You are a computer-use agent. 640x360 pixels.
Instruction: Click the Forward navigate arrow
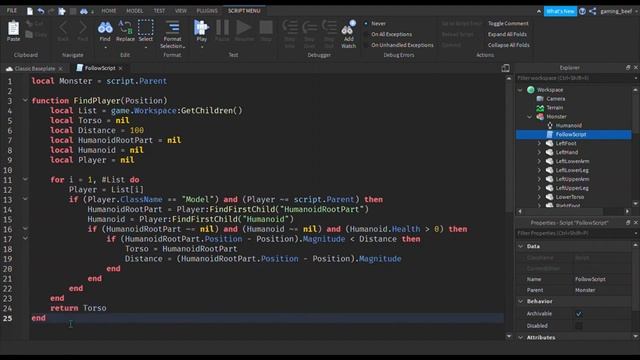pos(82,28)
